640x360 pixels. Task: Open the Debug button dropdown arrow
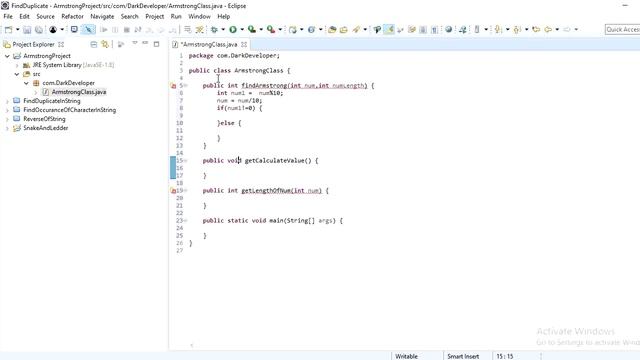tap(223, 29)
